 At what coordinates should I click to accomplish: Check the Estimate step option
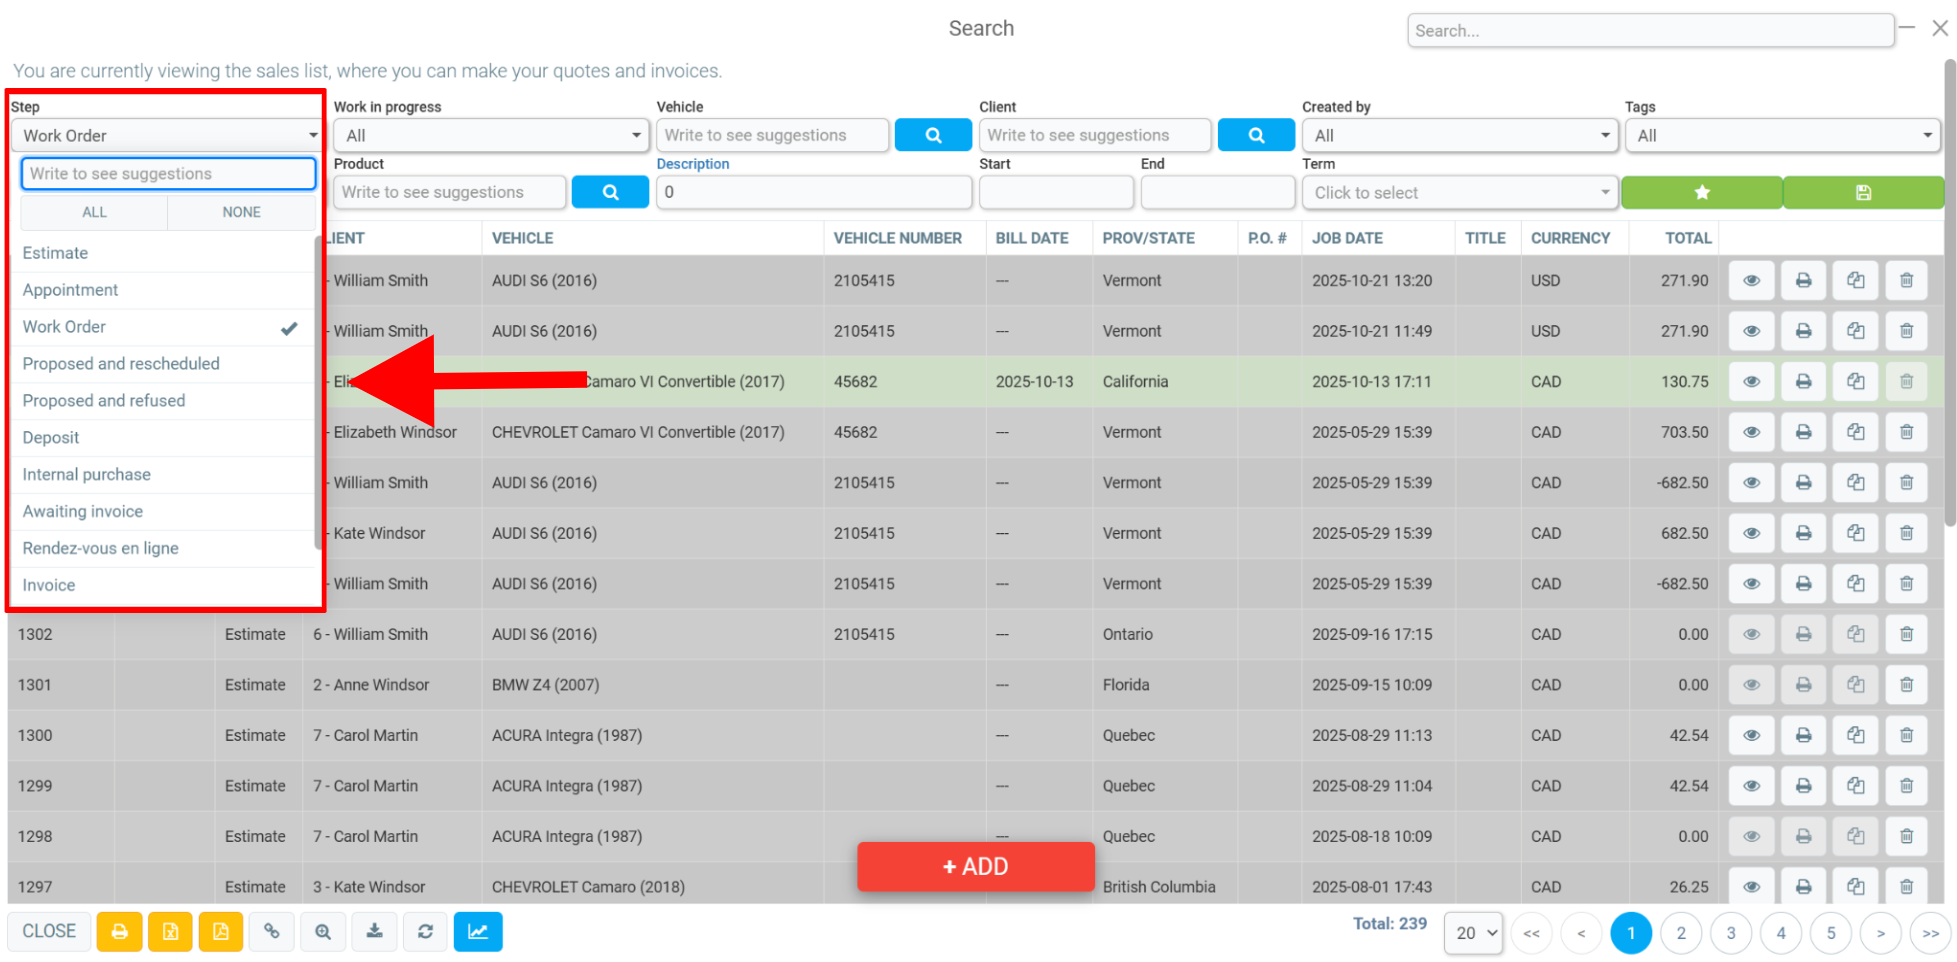(162, 253)
